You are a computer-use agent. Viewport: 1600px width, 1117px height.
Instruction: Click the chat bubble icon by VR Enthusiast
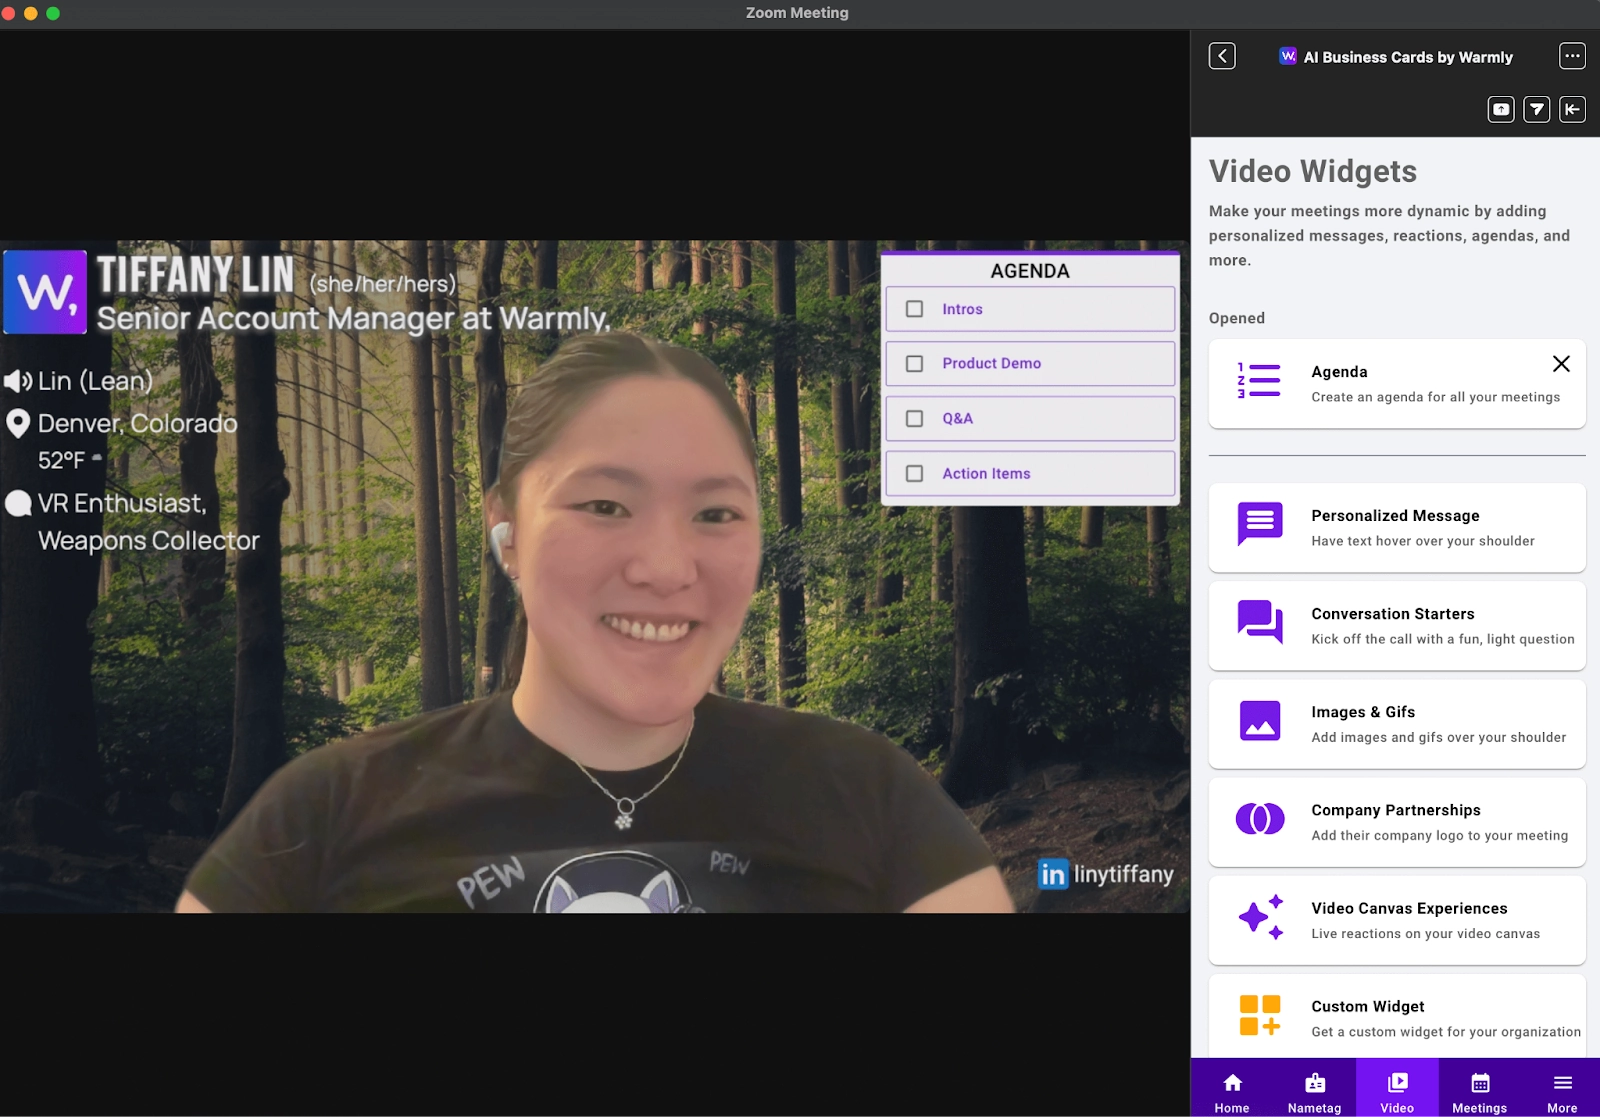point(18,503)
